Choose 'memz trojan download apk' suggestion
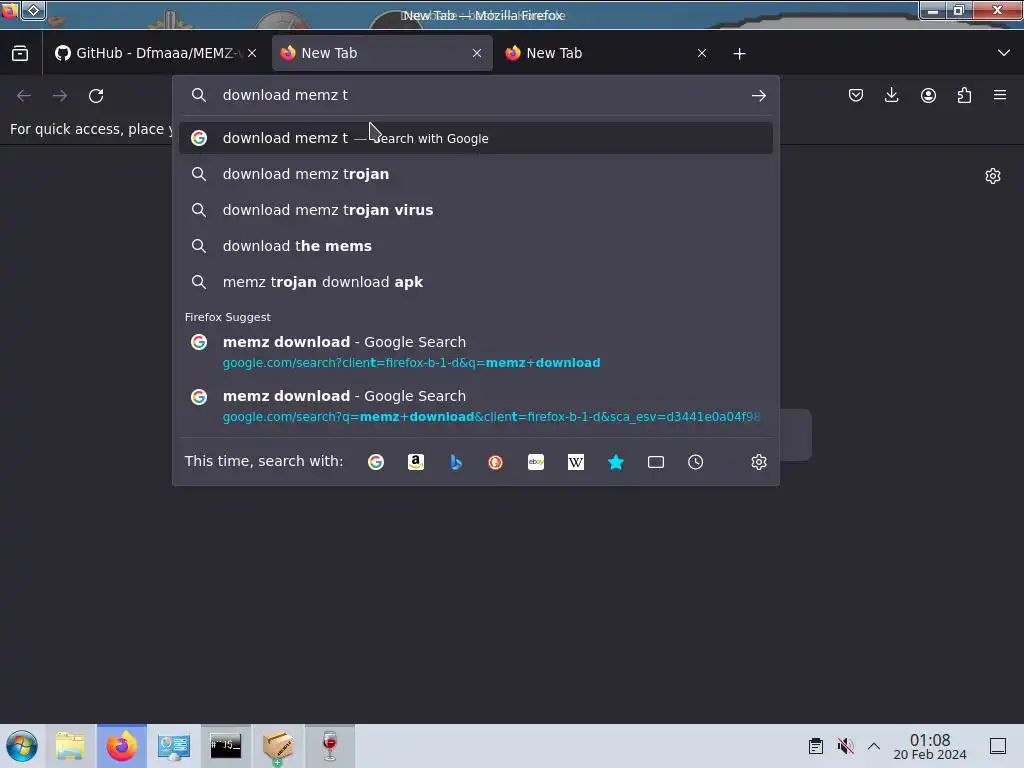The height and width of the screenshot is (768, 1024). point(475,281)
